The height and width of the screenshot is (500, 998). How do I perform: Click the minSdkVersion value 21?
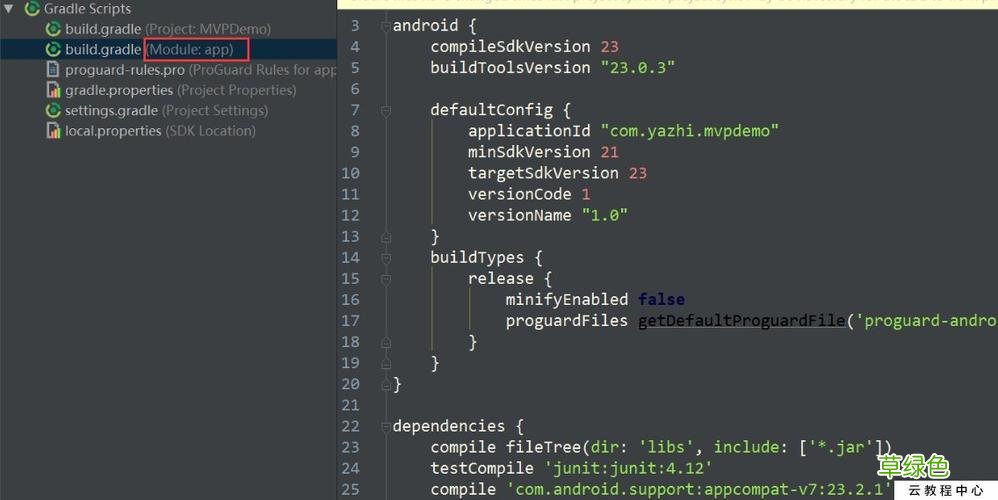(x=609, y=152)
